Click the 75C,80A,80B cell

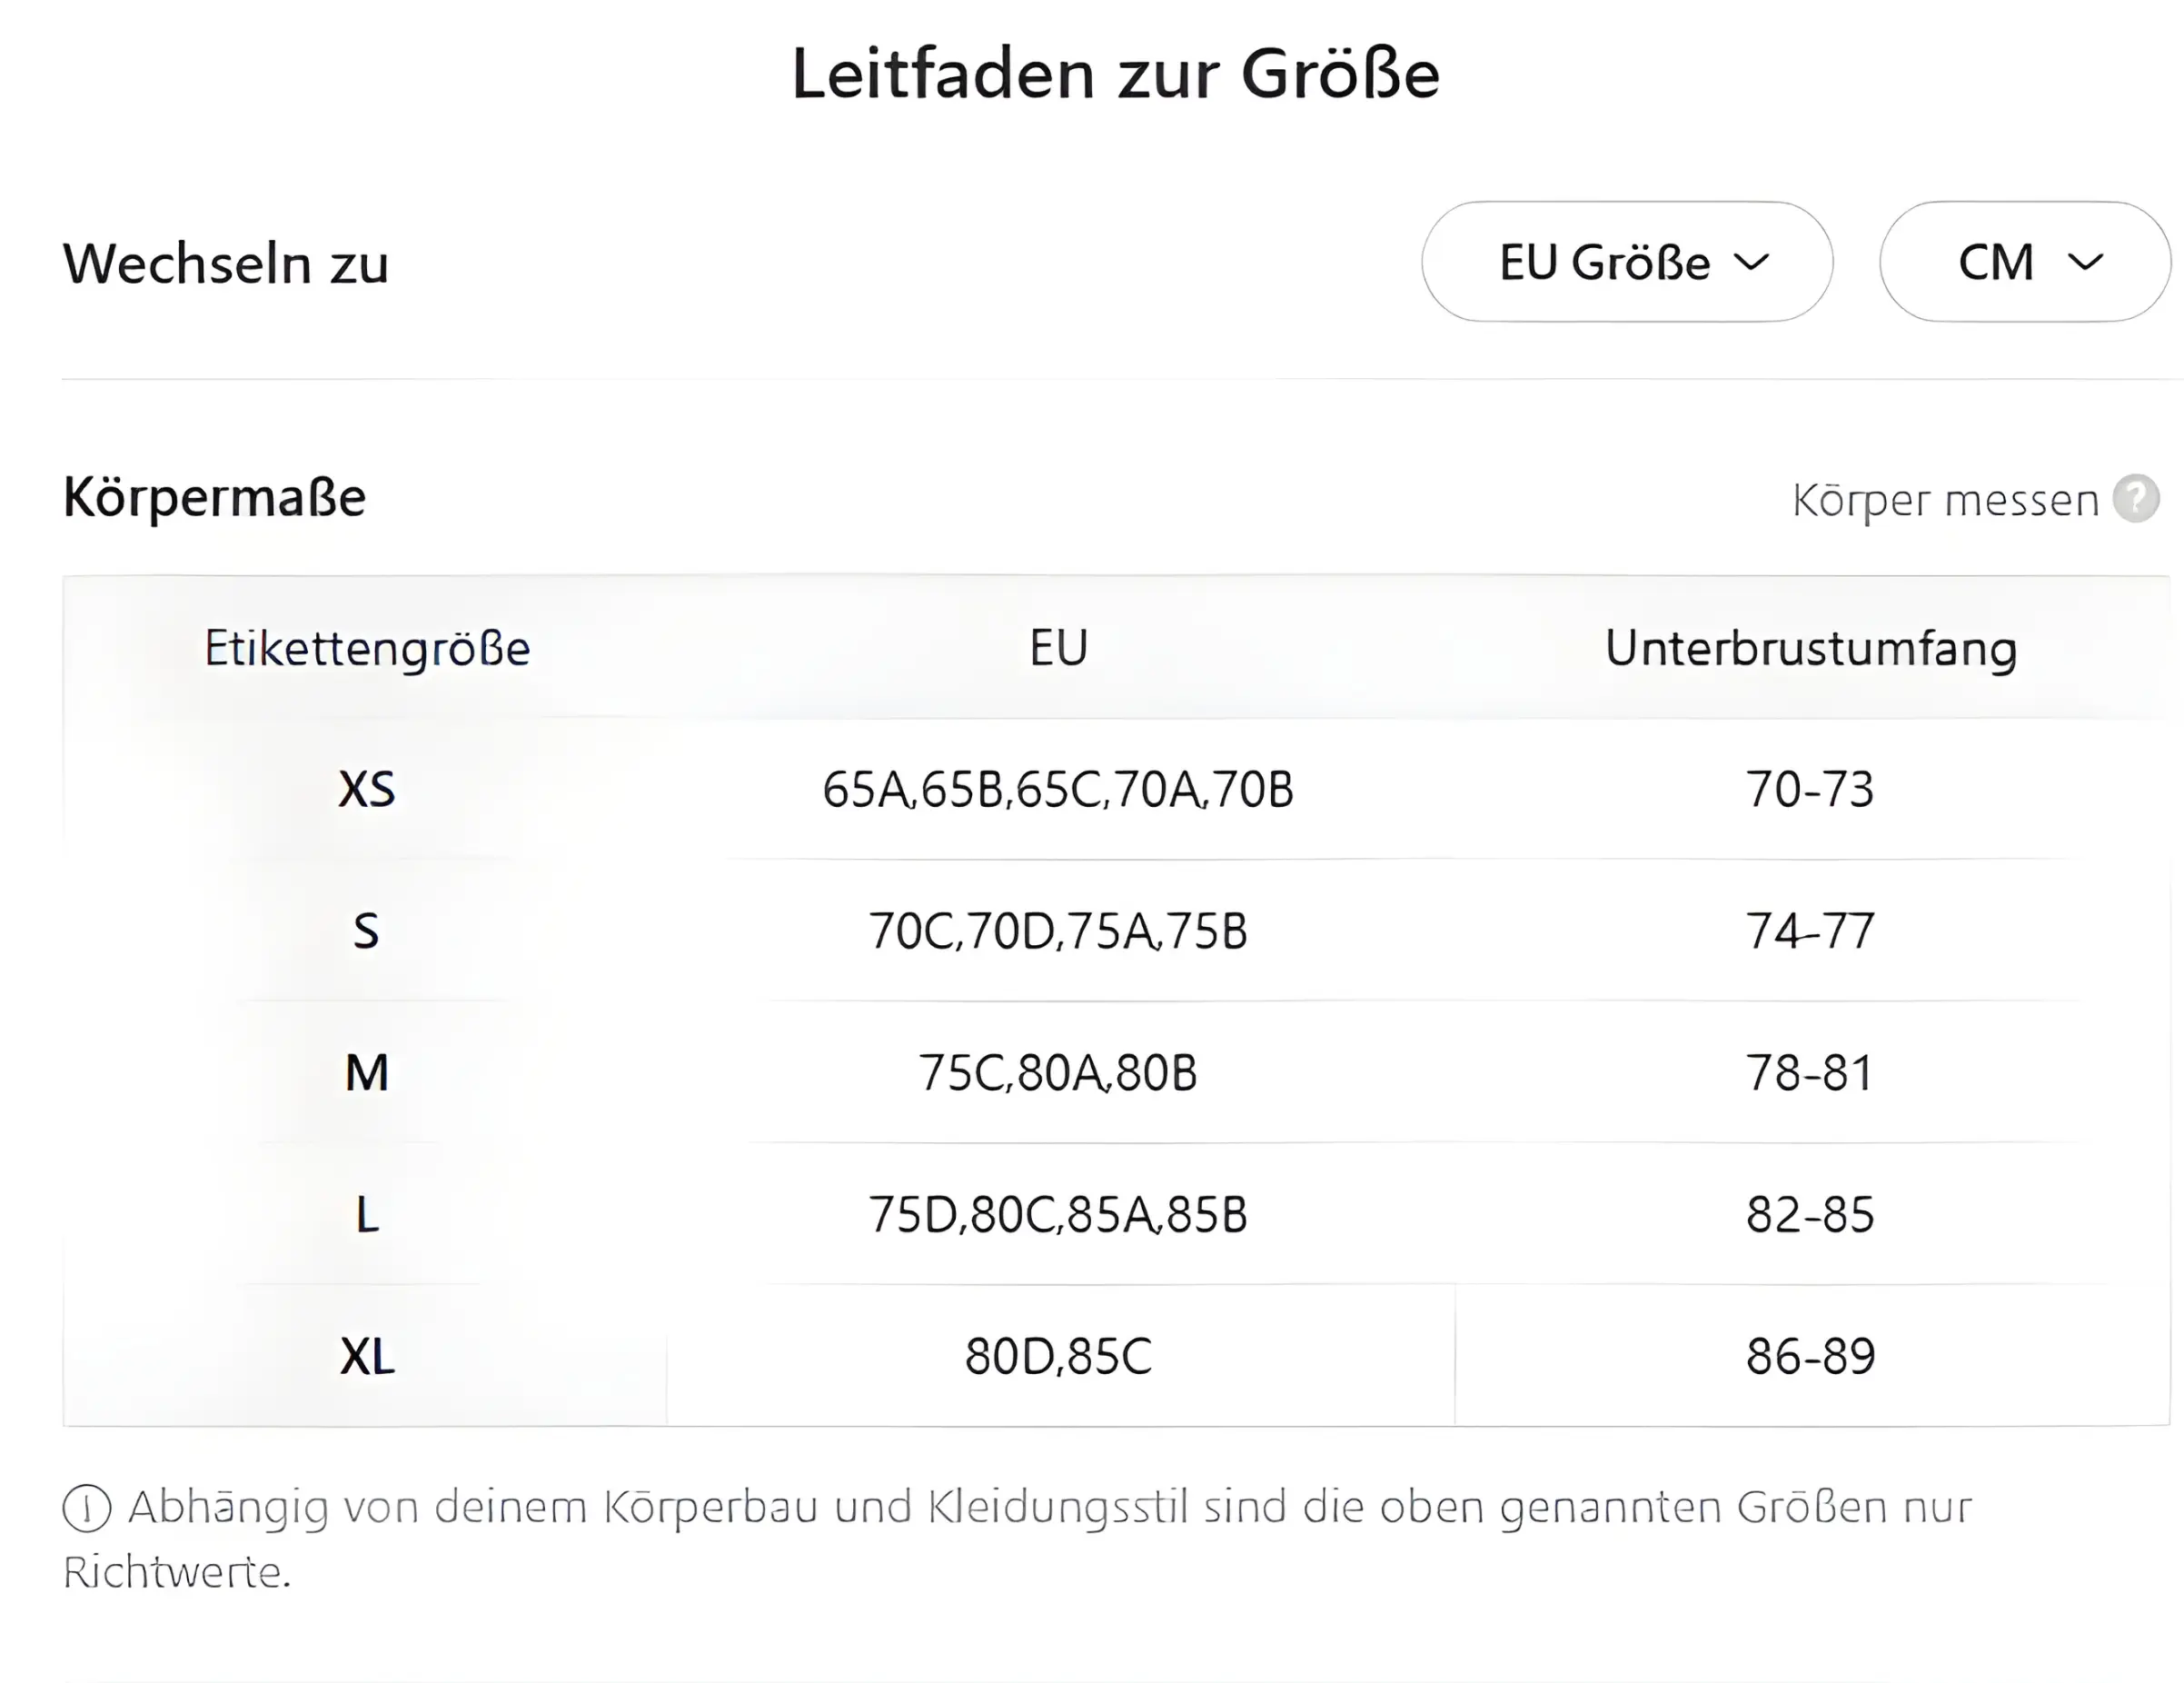pyautogui.click(x=1059, y=1073)
